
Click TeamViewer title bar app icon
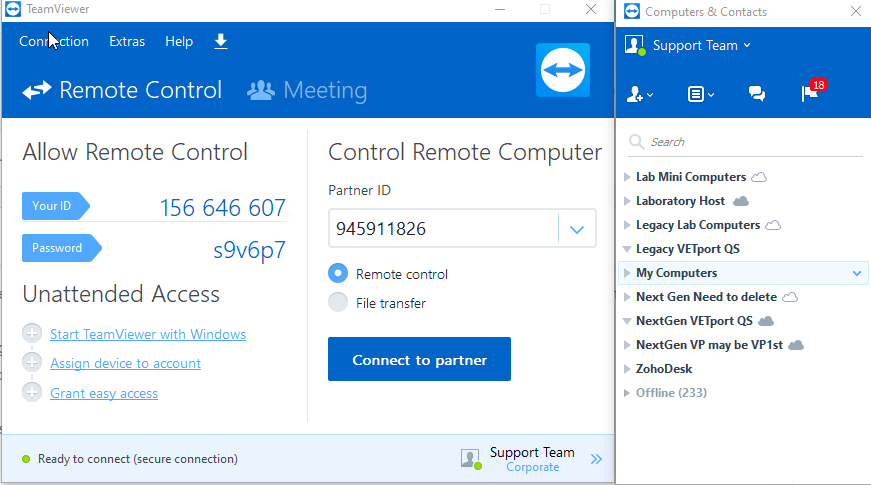(x=13, y=9)
